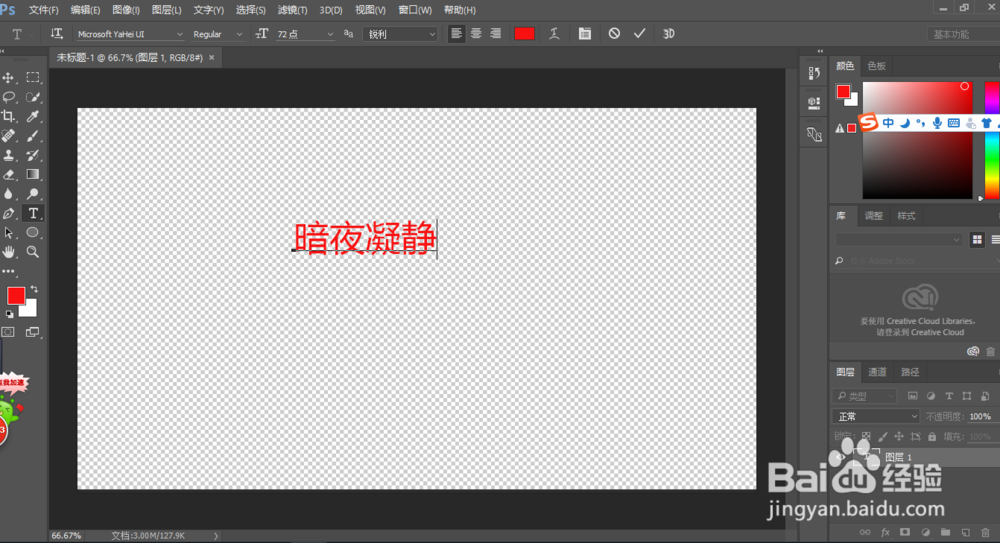This screenshot has width=1000, height=543.
Task: Switch to the 通道 tab
Action: click(x=877, y=372)
